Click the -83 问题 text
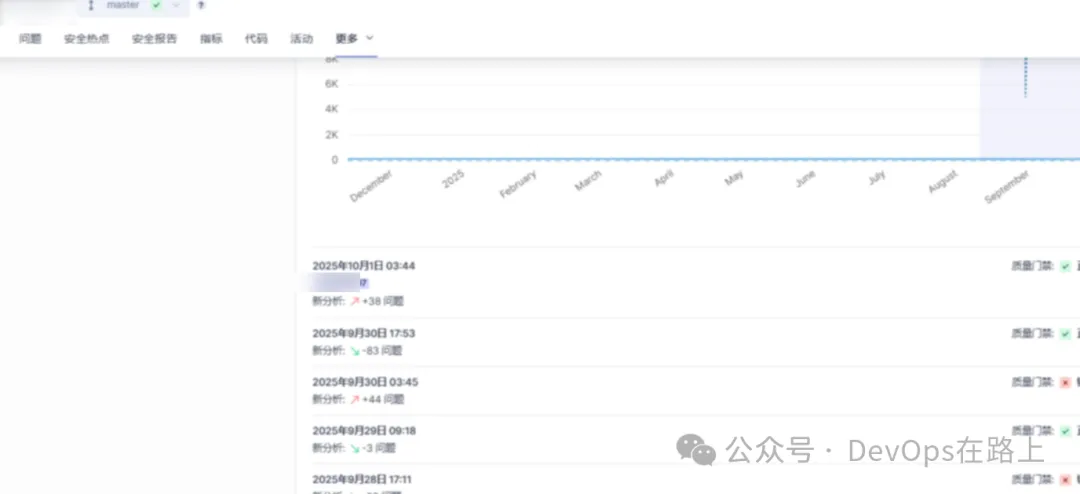 point(383,351)
